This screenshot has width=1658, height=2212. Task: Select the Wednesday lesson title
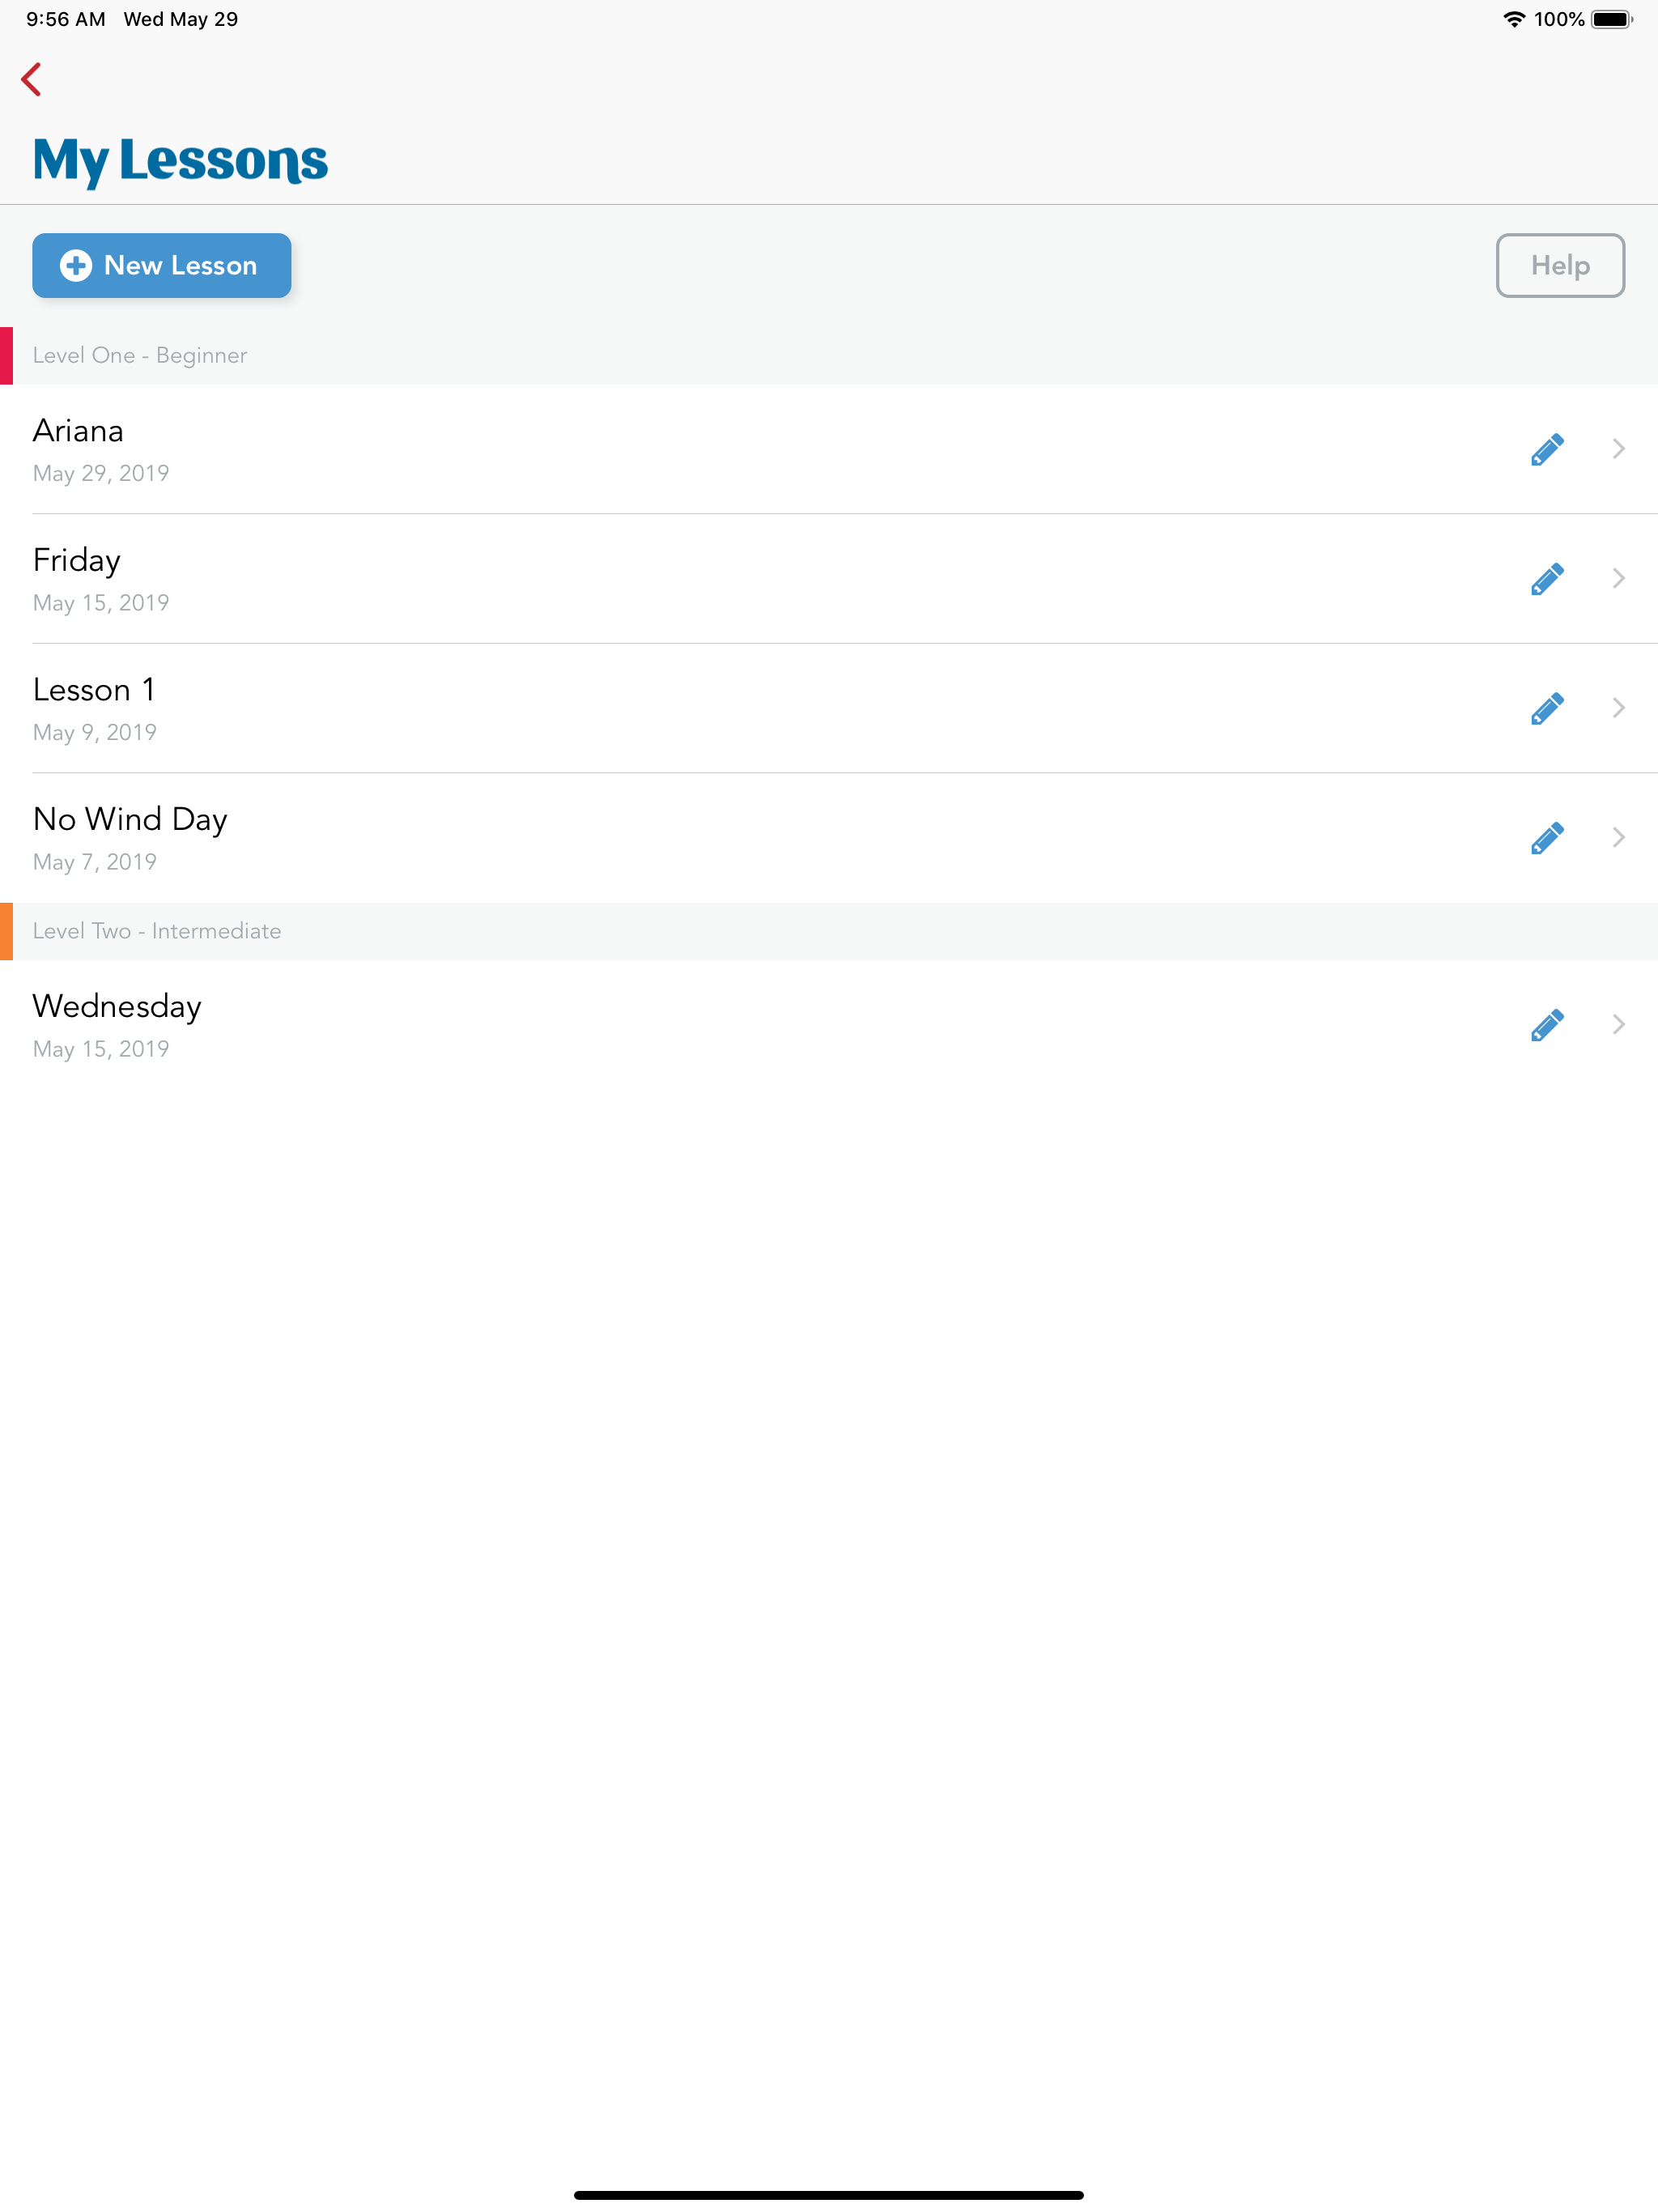pyautogui.click(x=117, y=1007)
